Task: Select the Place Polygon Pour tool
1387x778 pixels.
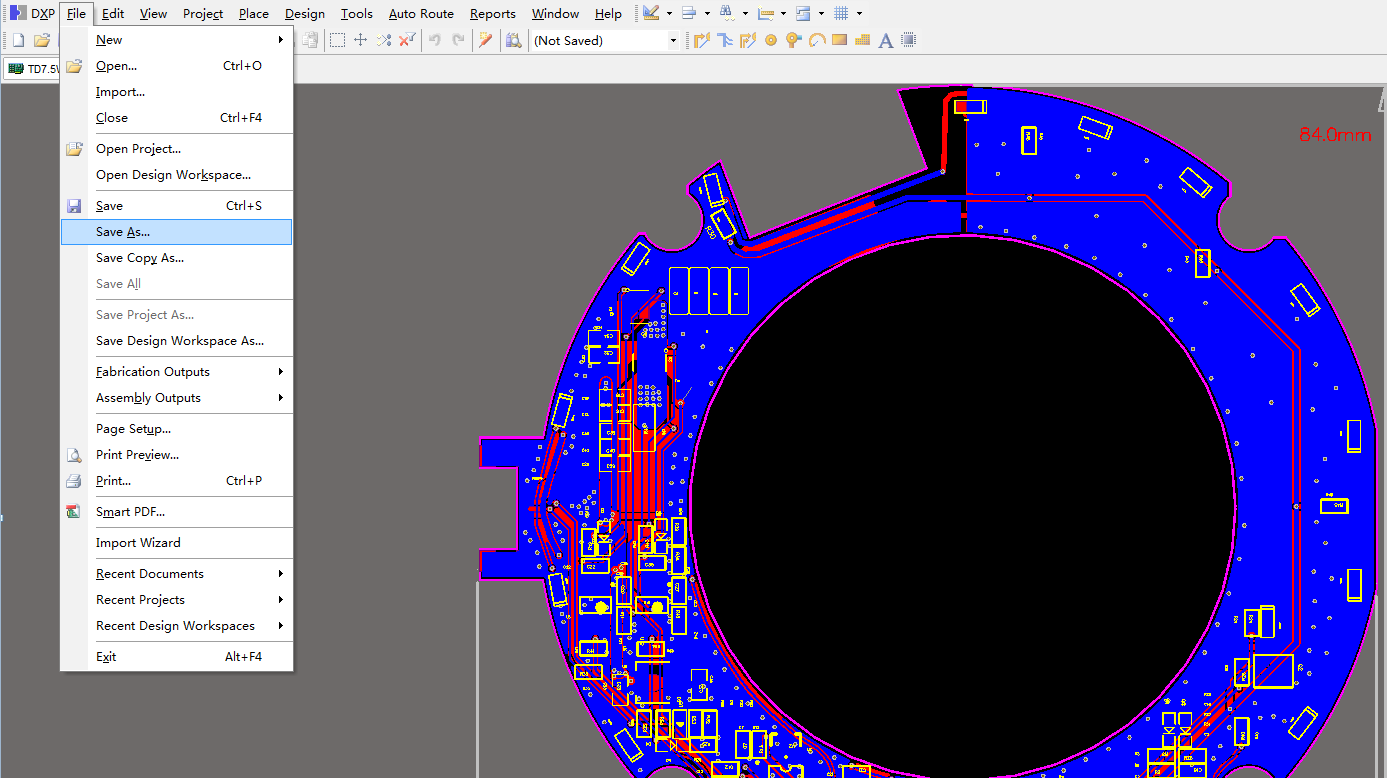Action: tap(861, 39)
